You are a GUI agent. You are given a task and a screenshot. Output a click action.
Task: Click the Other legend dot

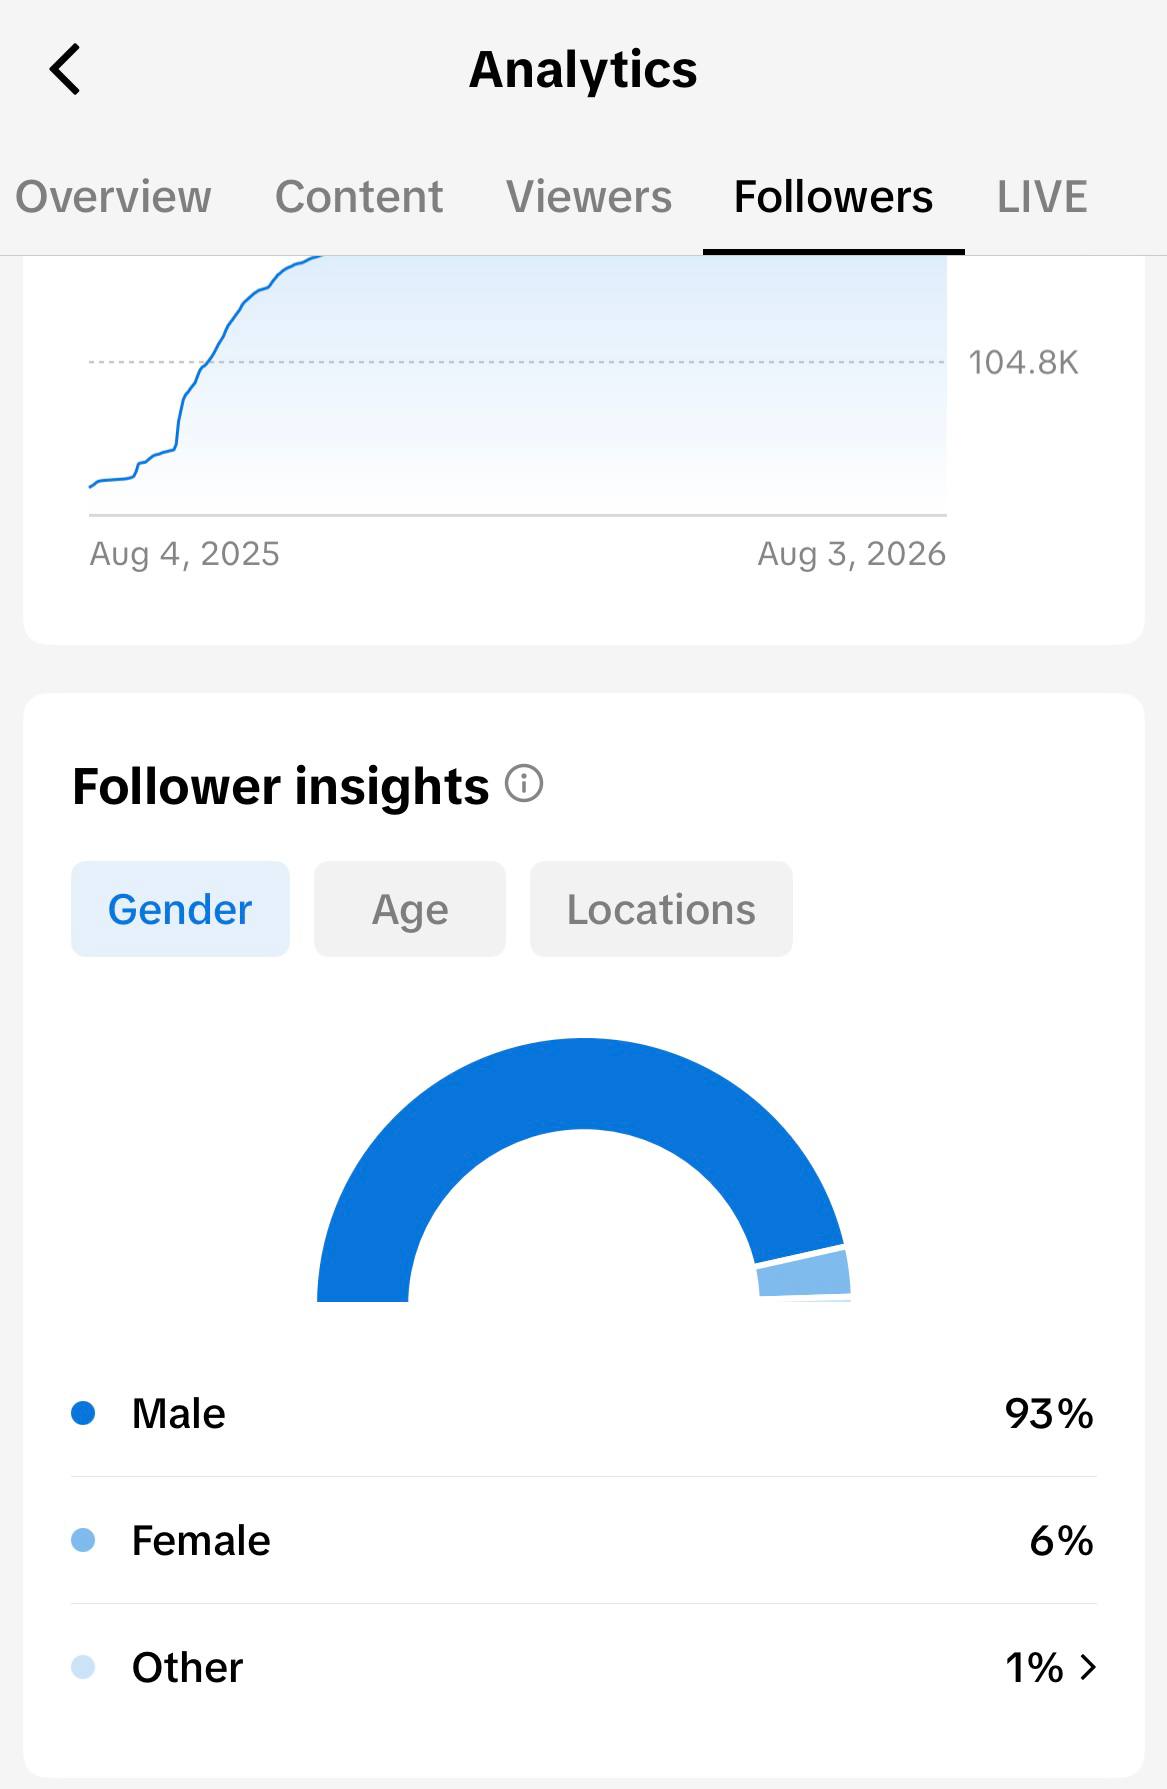coord(83,1667)
